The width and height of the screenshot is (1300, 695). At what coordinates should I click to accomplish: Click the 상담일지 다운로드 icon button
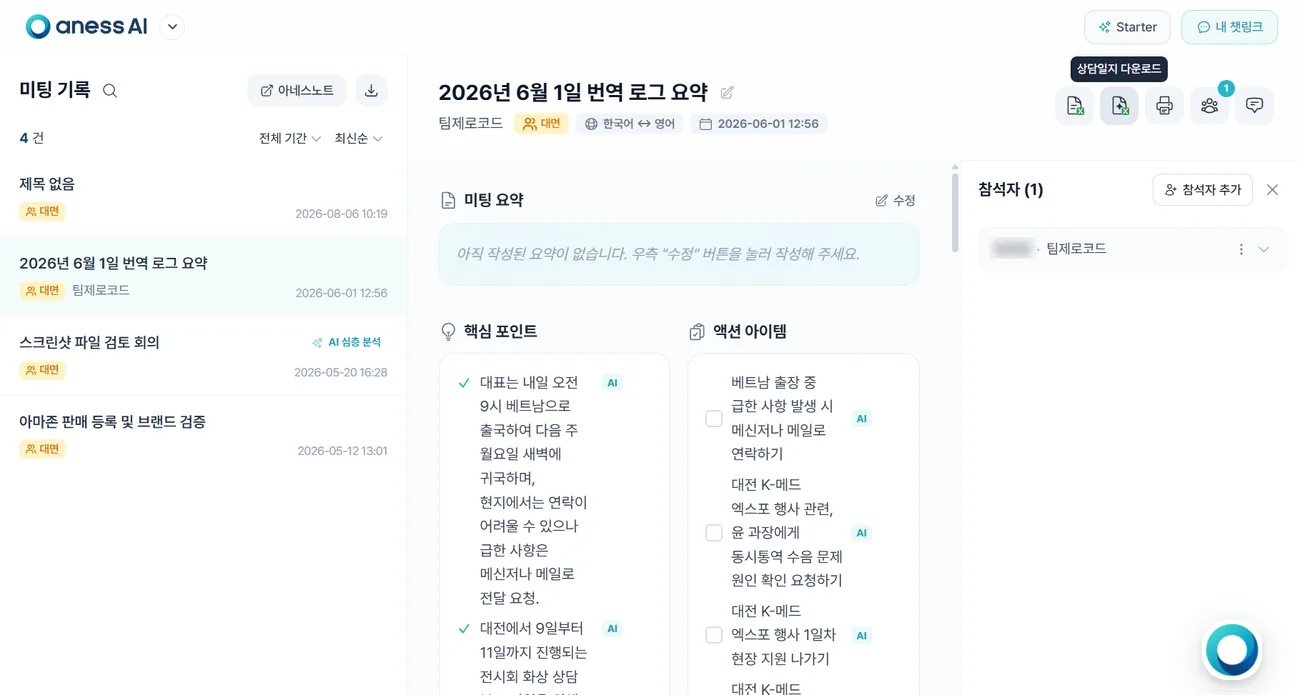click(x=1119, y=105)
